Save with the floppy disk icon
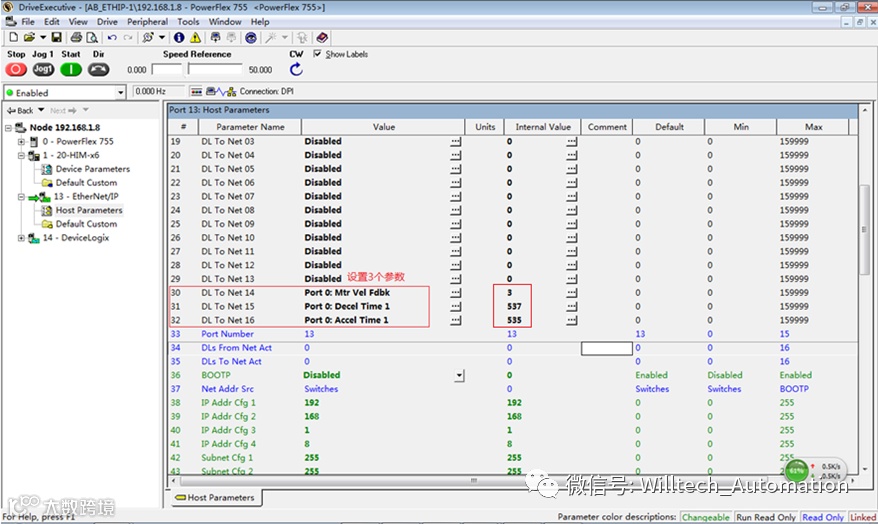Screen dimensions: 878x524 tap(56, 38)
